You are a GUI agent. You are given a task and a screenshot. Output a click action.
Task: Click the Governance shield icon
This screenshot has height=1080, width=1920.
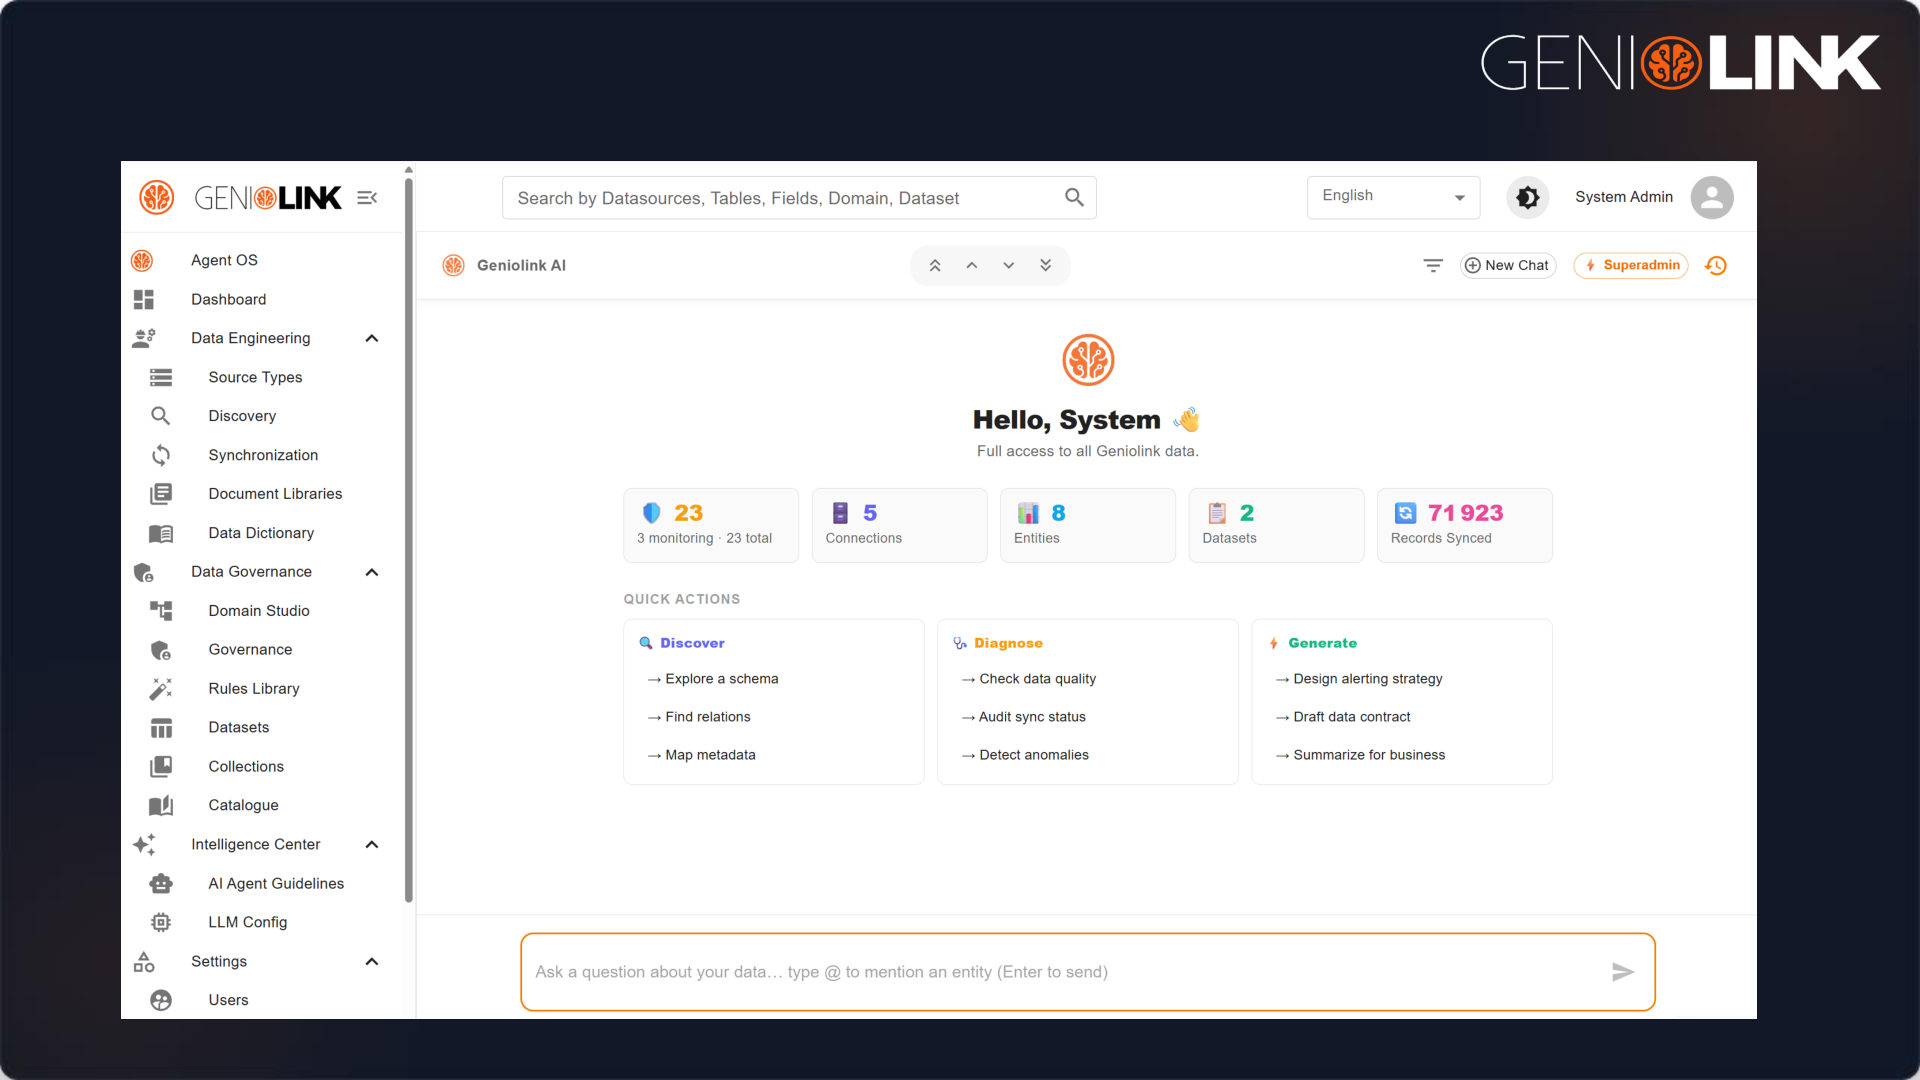(161, 650)
